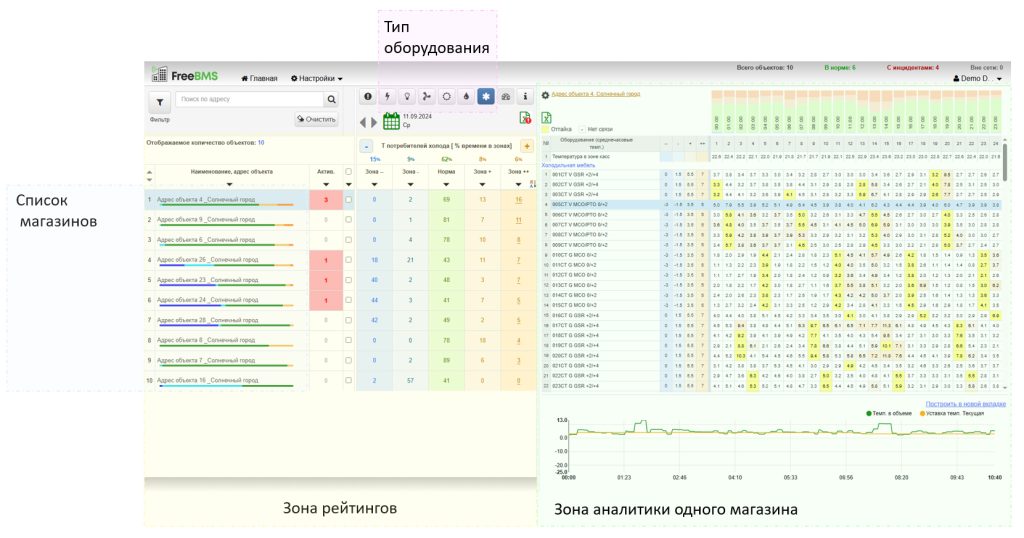Check box for Адрес объекта 16
The width and height of the screenshot is (1024, 538).
348,380
